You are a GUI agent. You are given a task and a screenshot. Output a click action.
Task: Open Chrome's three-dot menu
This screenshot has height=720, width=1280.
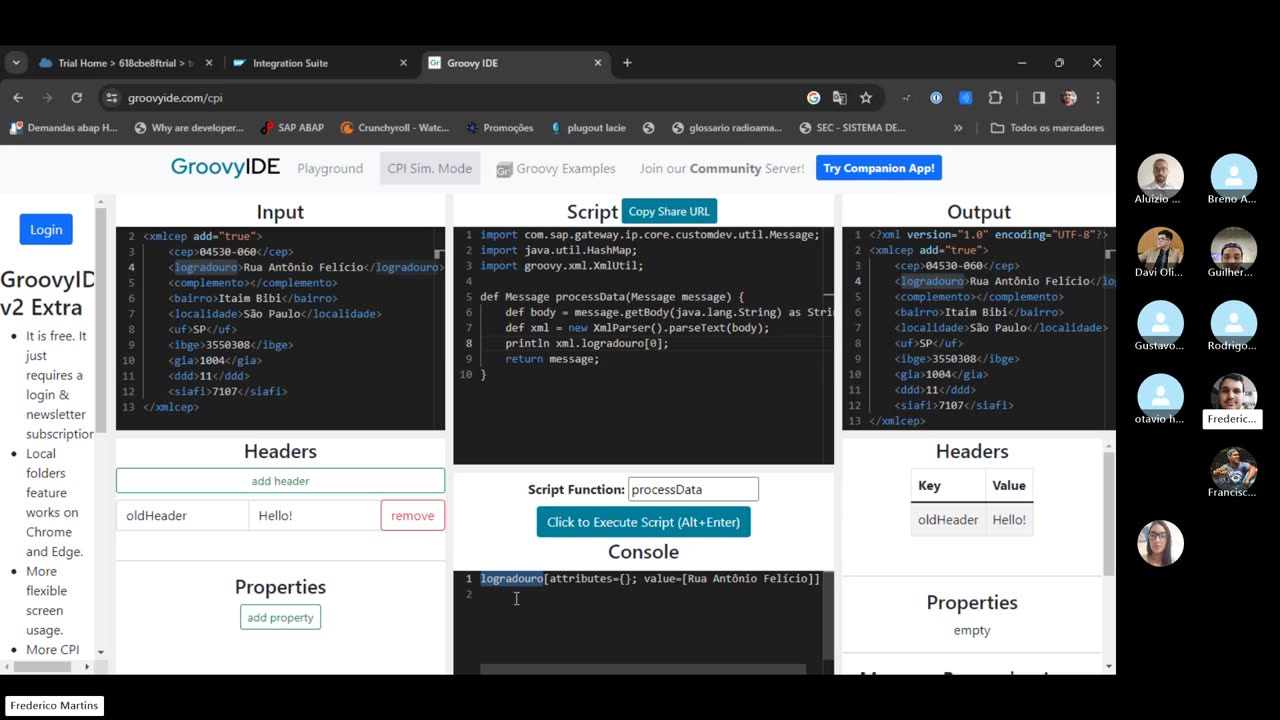point(1098,98)
